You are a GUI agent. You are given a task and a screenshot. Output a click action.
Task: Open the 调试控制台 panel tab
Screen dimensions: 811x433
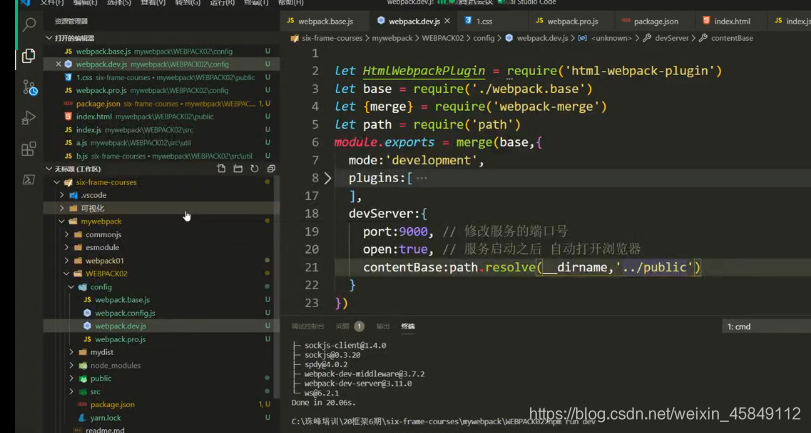308,326
